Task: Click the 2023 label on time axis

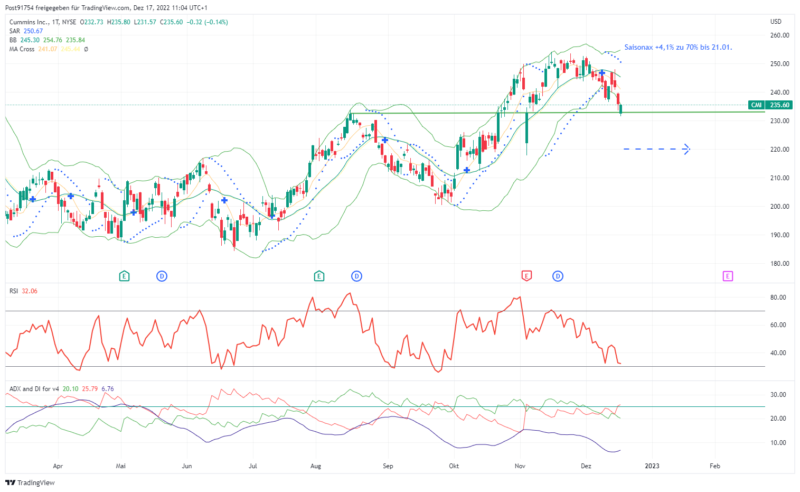Action: coord(651,466)
